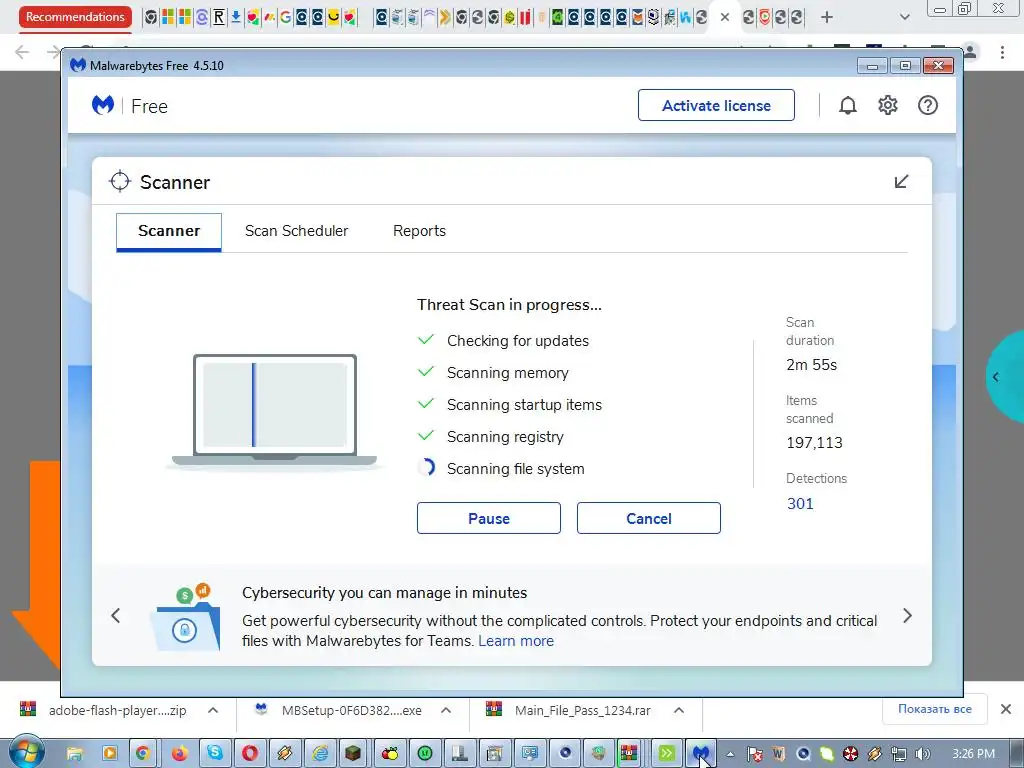Open Opera from the taskbar

coord(249,754)
